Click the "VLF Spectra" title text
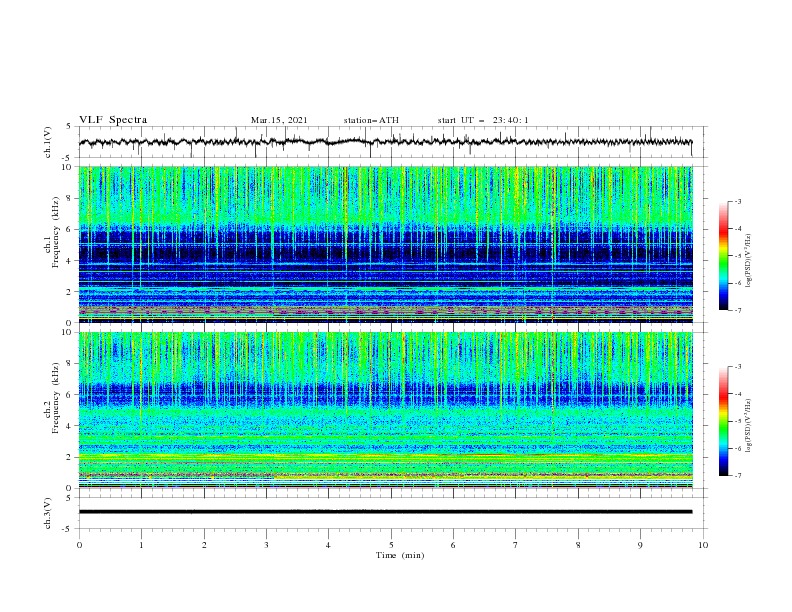Screen dimensions: 792x612 click(113, 120)
